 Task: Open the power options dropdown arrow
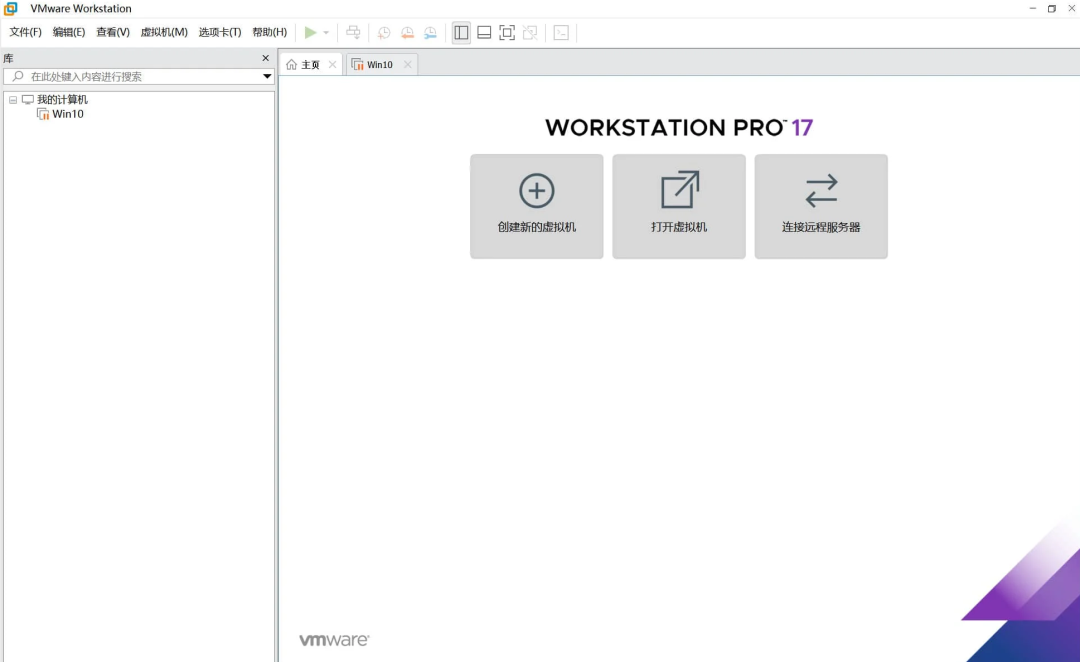tap(326, 33)
